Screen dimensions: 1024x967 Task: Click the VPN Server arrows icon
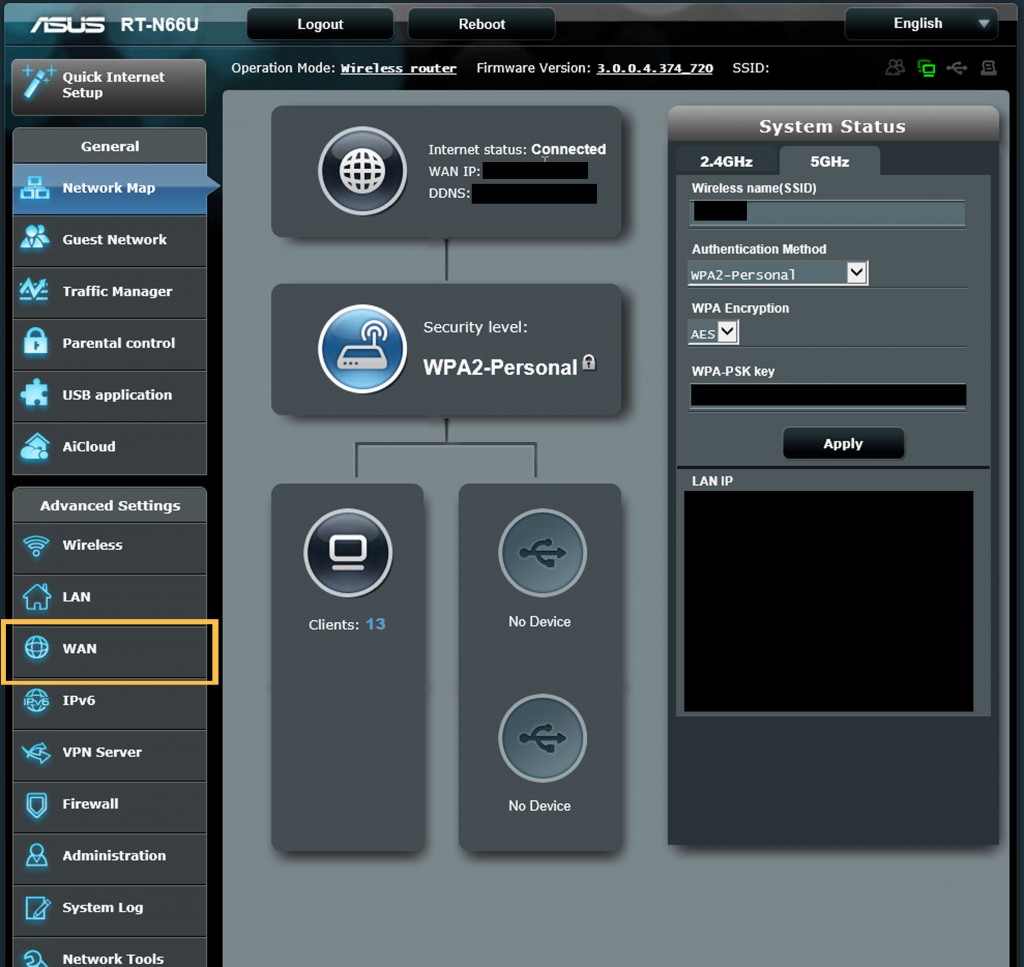[36, 752]
